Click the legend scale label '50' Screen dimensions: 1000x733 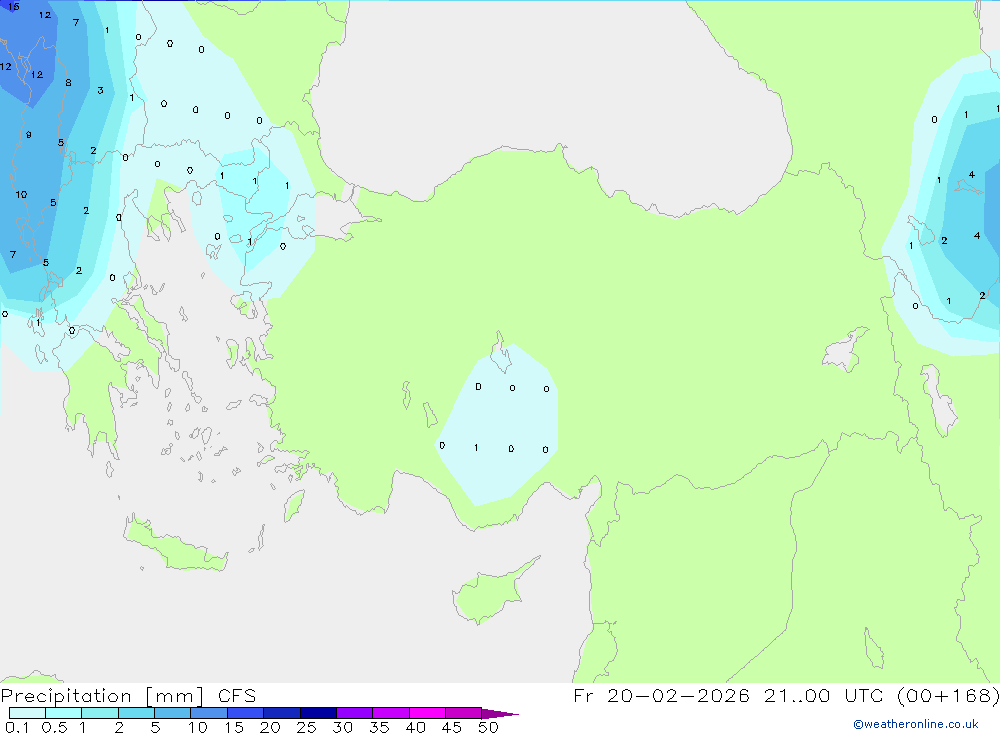[489, 727]
